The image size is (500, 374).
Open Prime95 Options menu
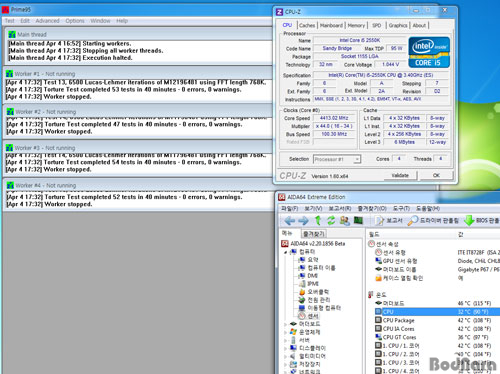point(75,21)
